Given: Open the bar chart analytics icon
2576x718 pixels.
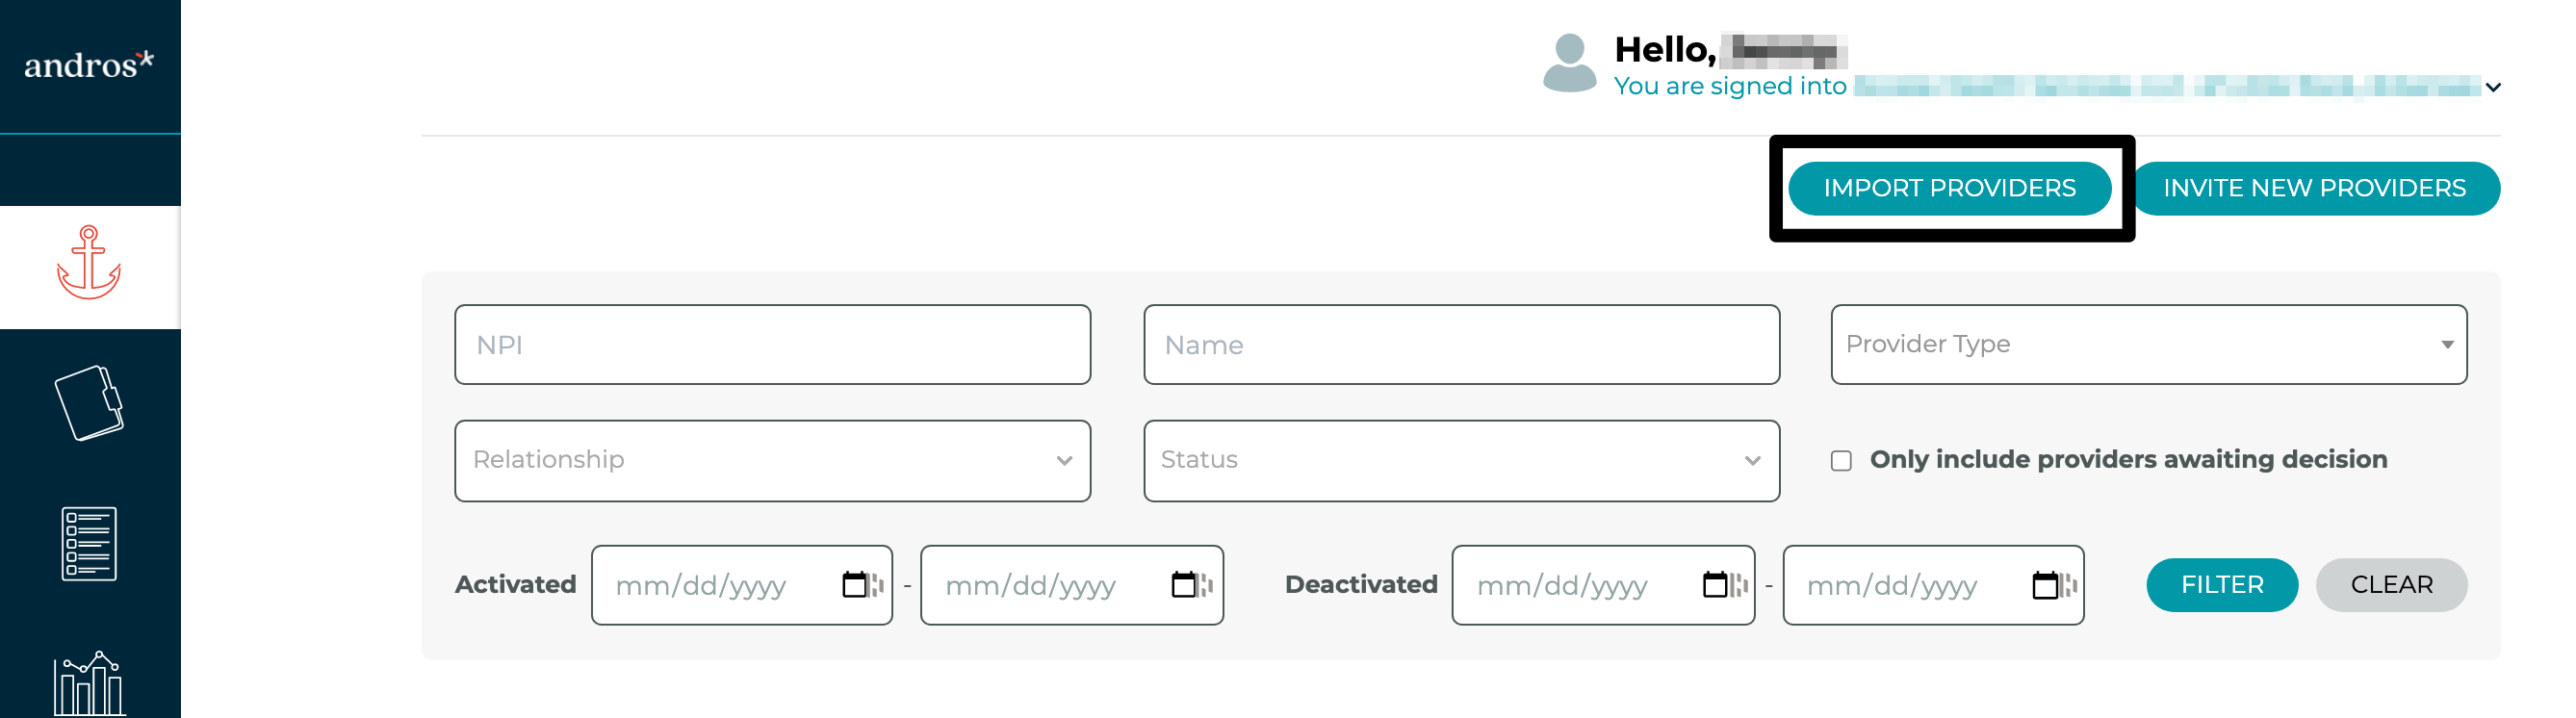Looking at the screenshot, I should 89,684.
